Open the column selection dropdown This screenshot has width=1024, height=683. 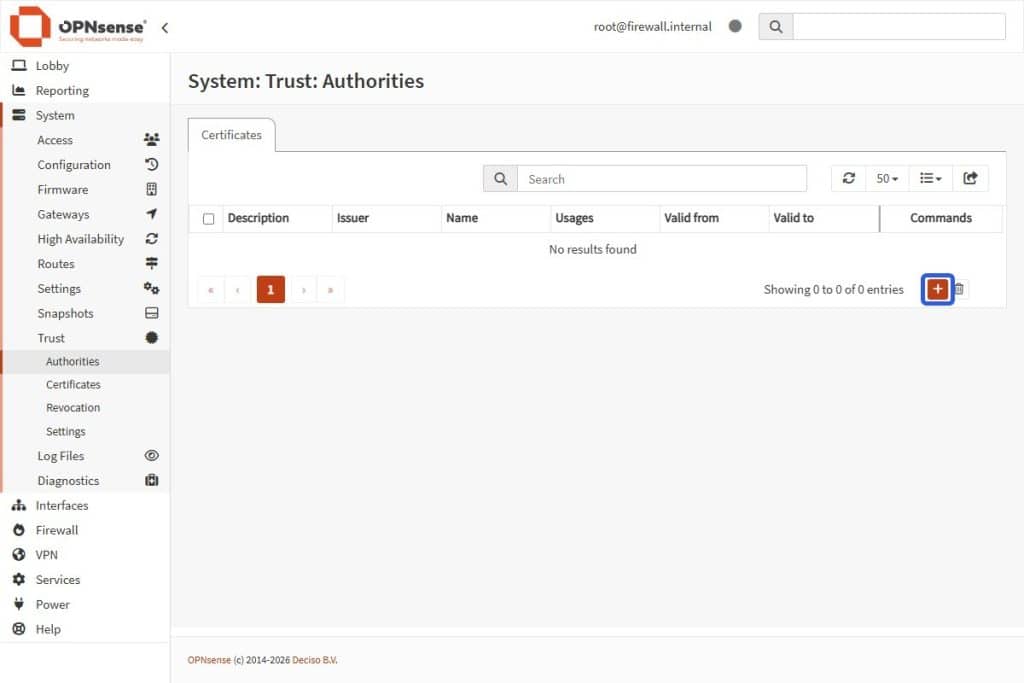(x=930, y=177)
